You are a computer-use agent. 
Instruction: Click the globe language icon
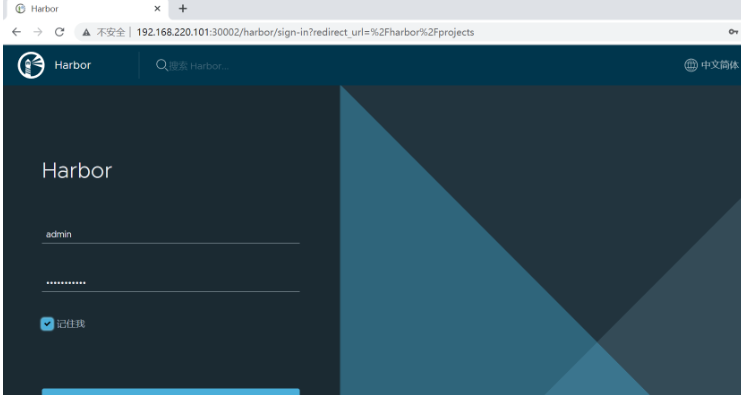690,65
